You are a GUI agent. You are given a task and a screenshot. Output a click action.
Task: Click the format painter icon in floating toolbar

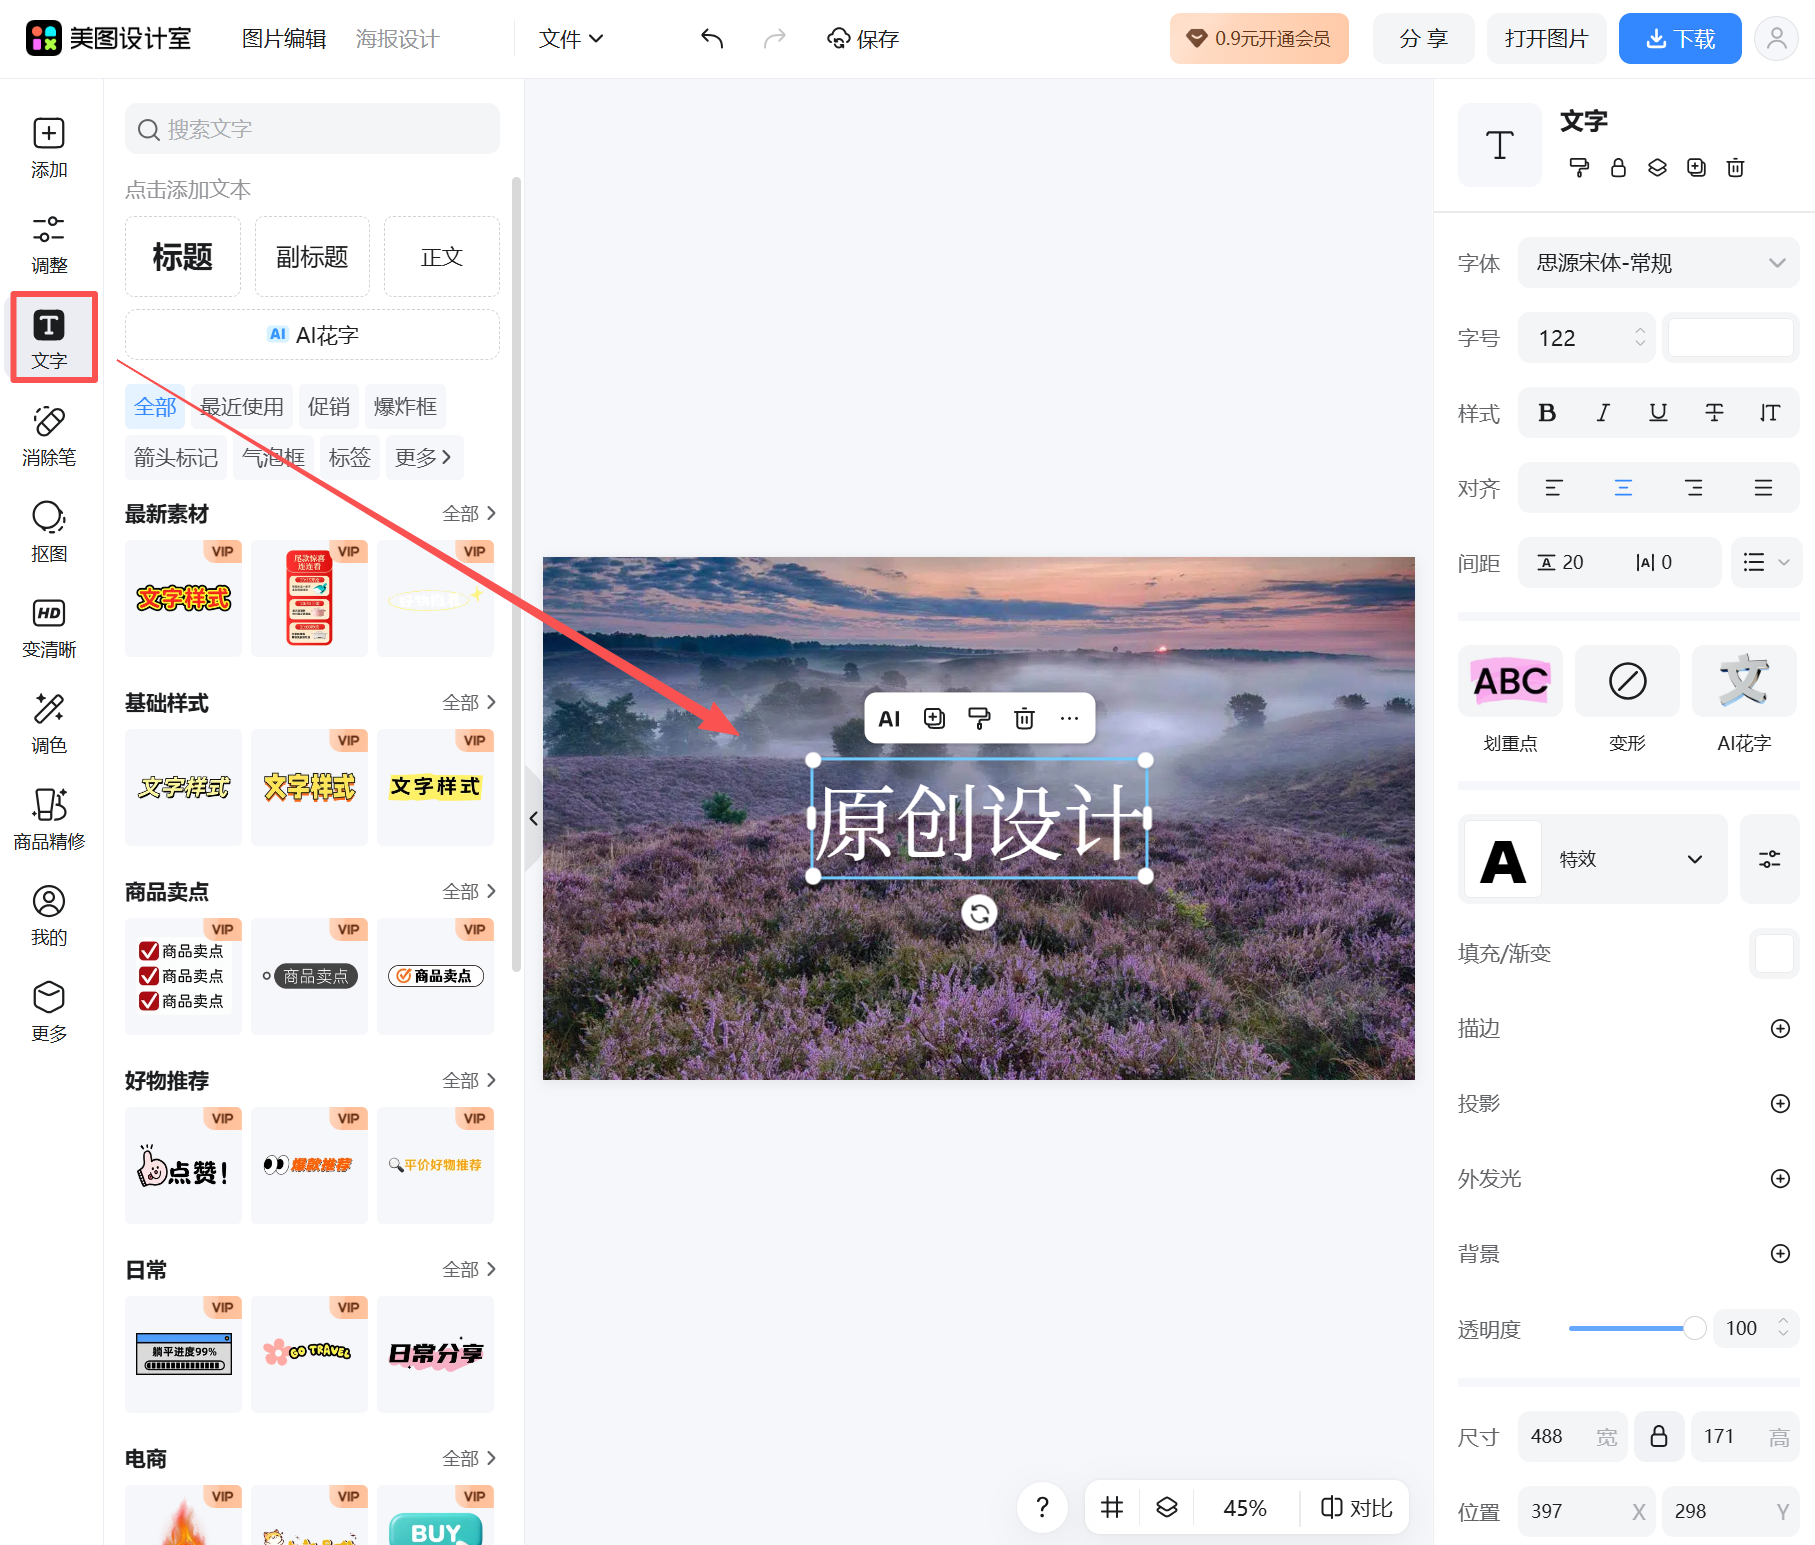pyautogui.click(x=979, y=718)
